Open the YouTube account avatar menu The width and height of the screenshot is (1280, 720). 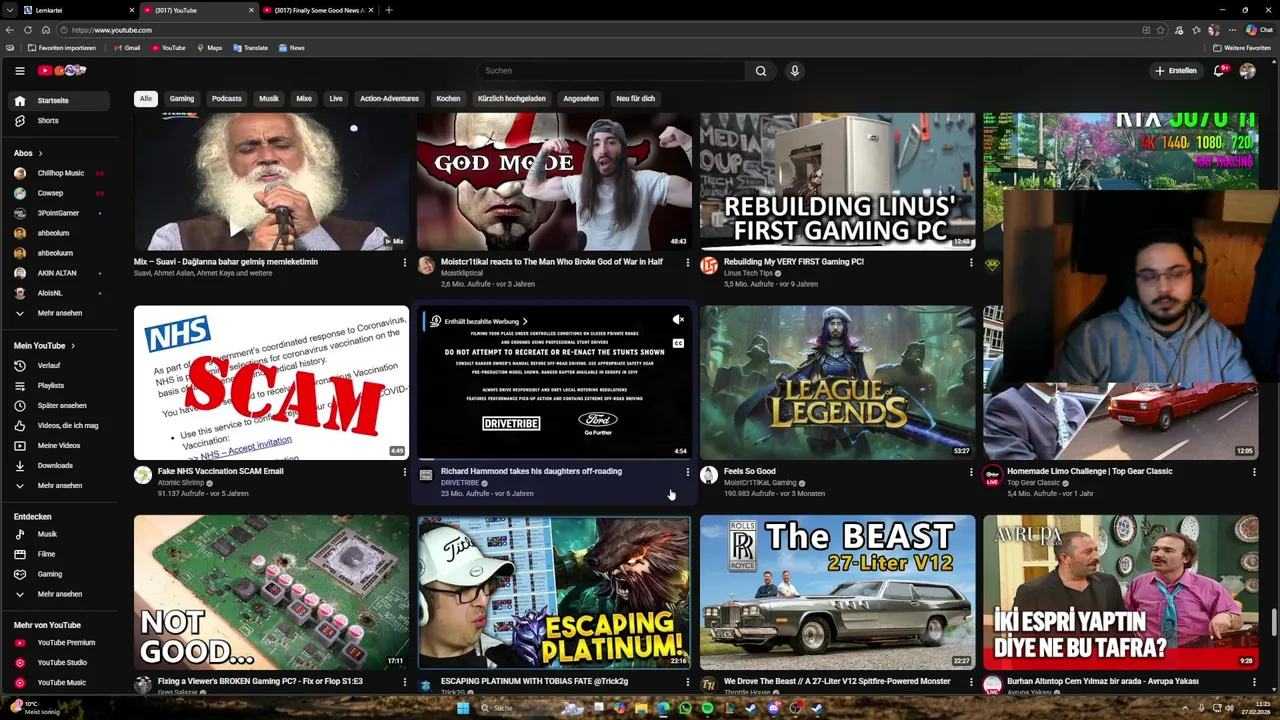click(1247, 71)
